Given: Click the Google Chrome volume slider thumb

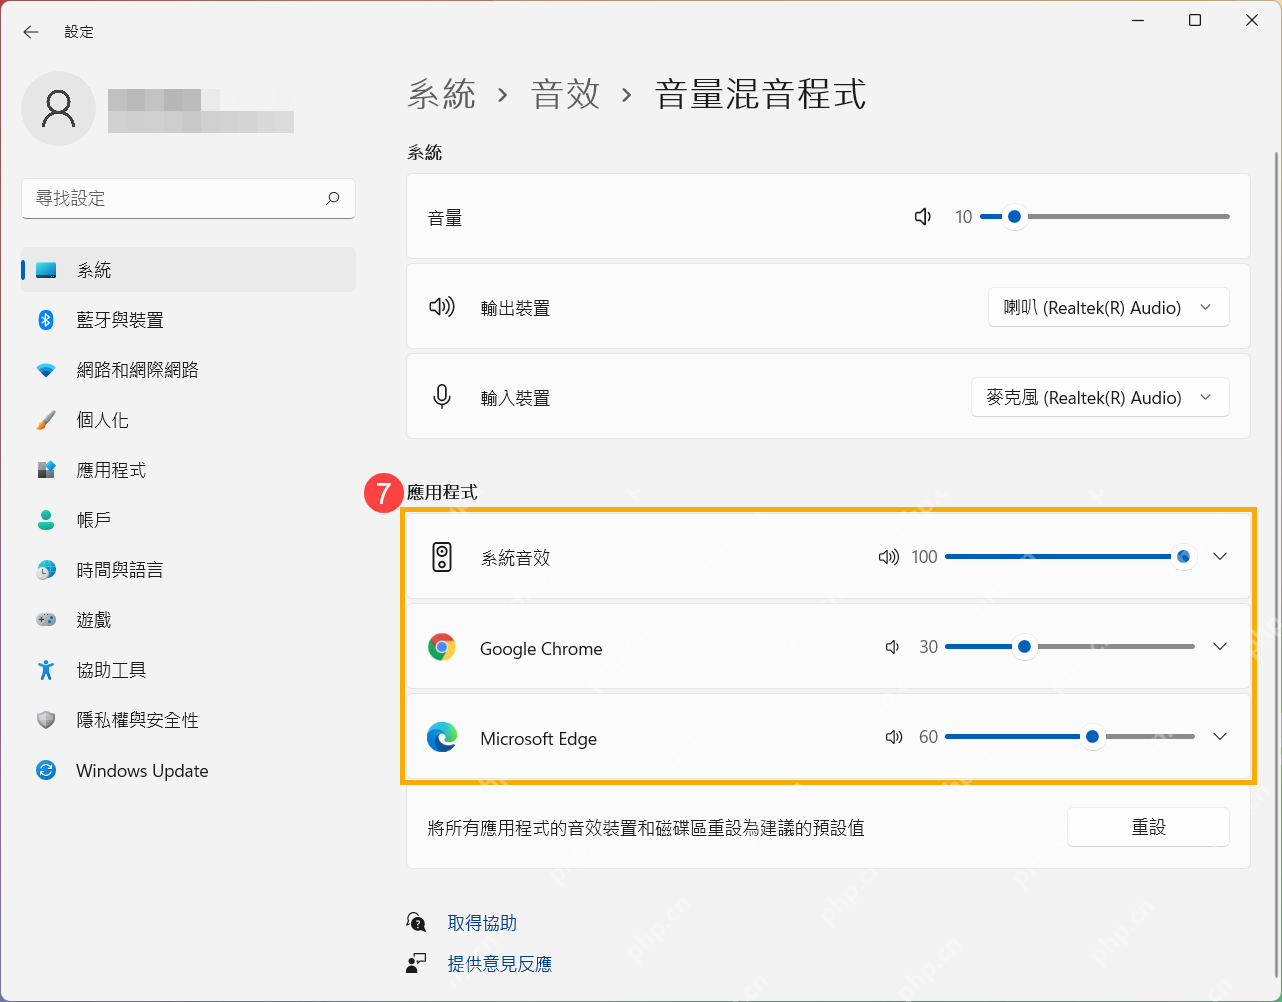Looking at the screenshot, I should coord(1024,647).
